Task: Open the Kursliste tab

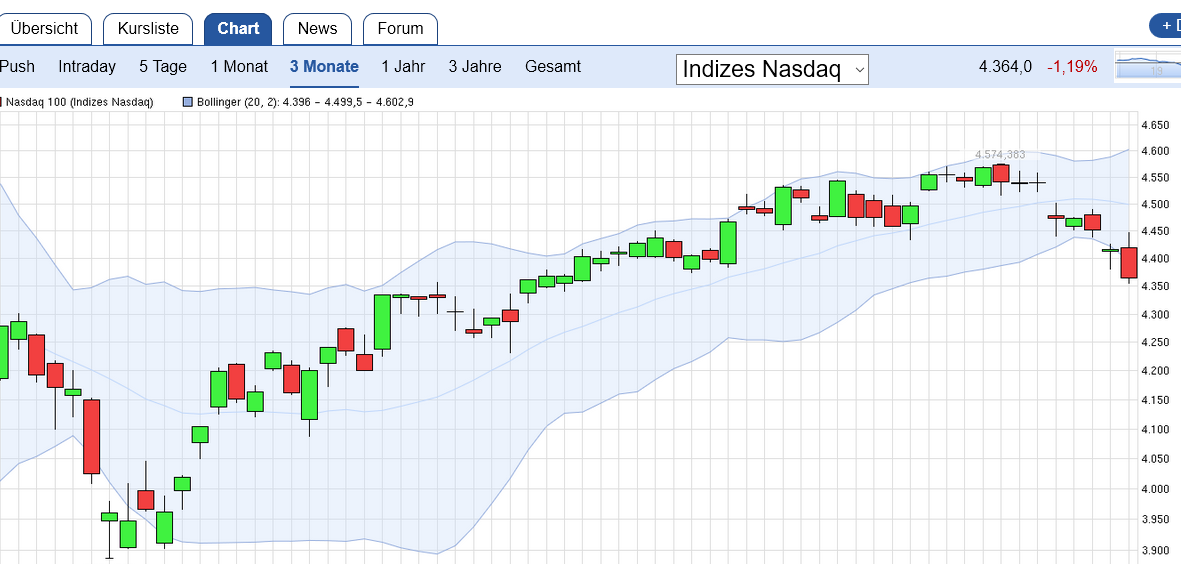Action: tap(148, 29)
